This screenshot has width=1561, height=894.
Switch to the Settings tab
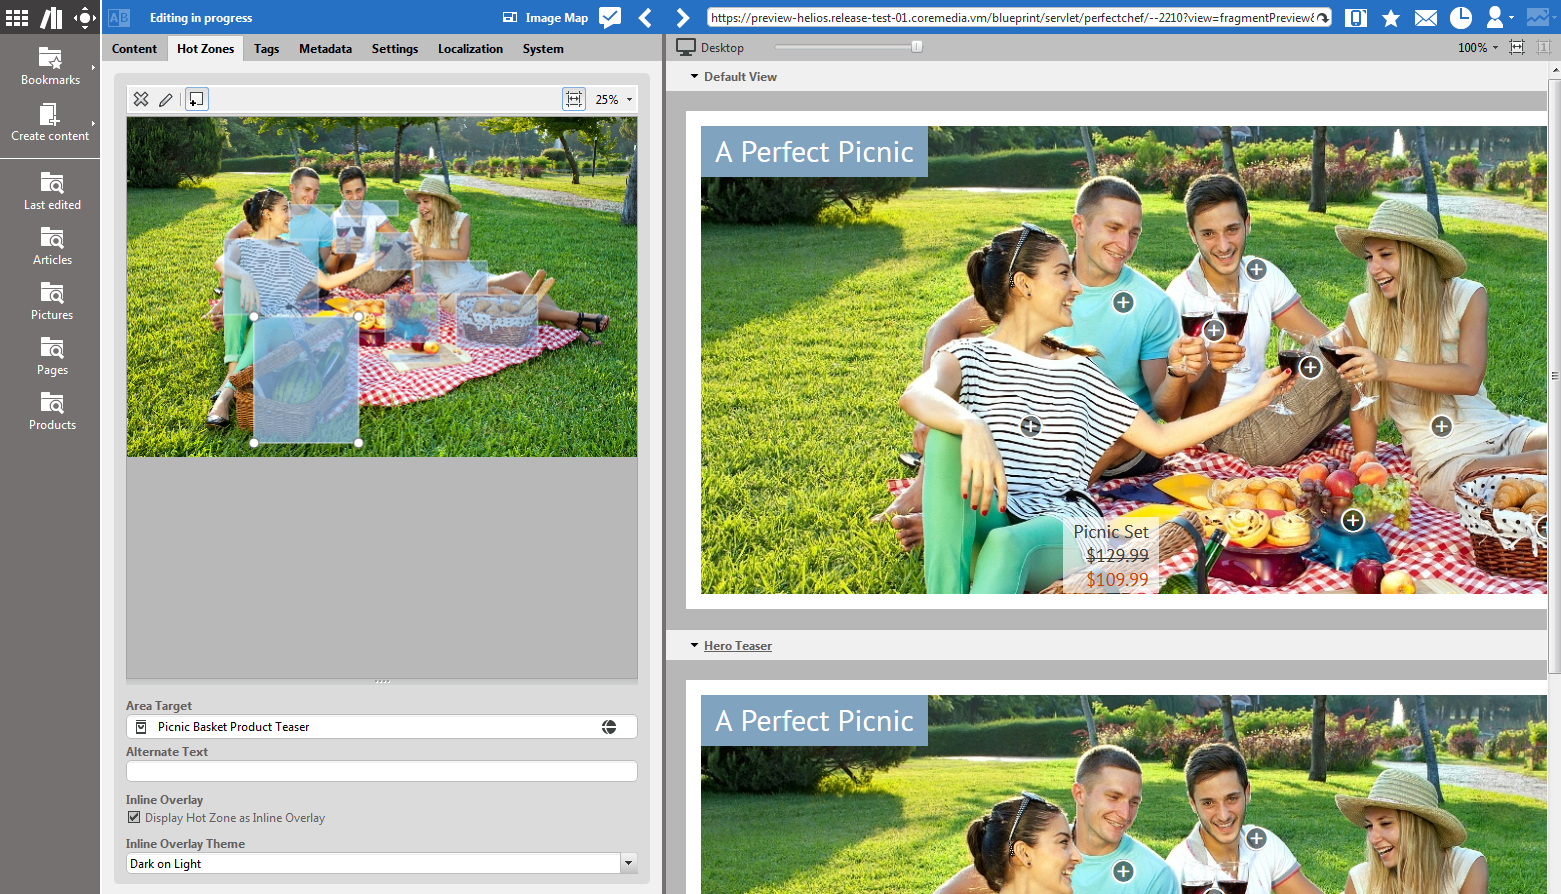pyautogui.click(x=395, y=48)
